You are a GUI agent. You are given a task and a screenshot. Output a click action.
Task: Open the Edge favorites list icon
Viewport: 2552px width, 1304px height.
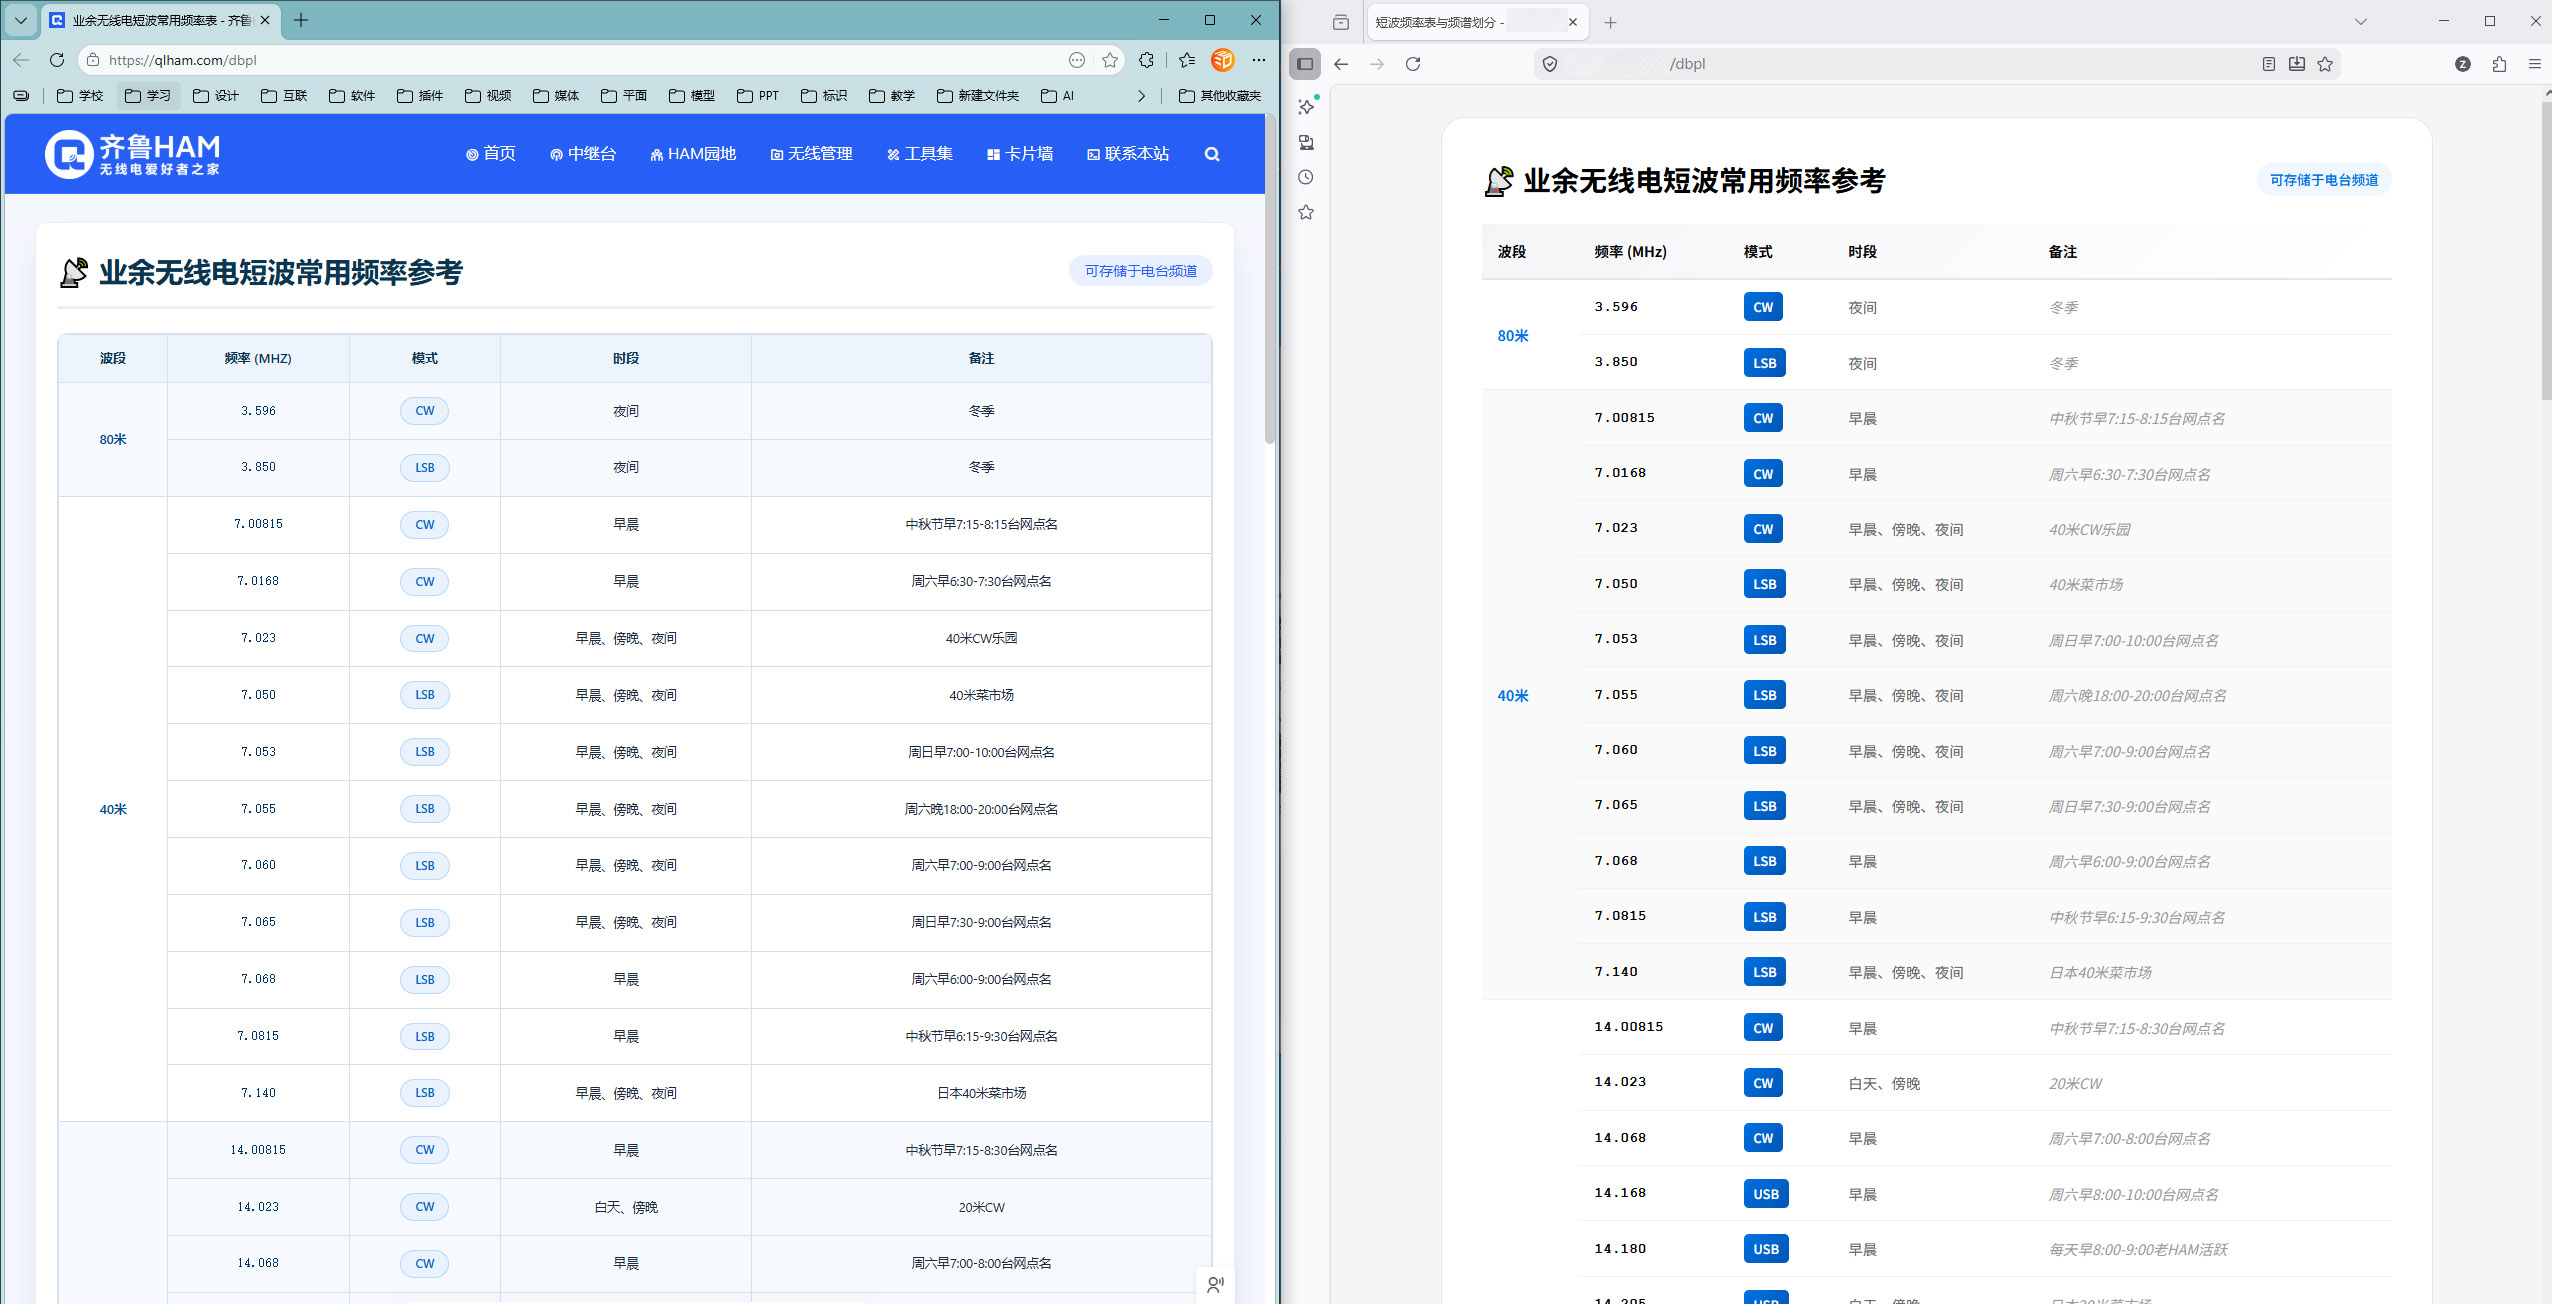1187,60
